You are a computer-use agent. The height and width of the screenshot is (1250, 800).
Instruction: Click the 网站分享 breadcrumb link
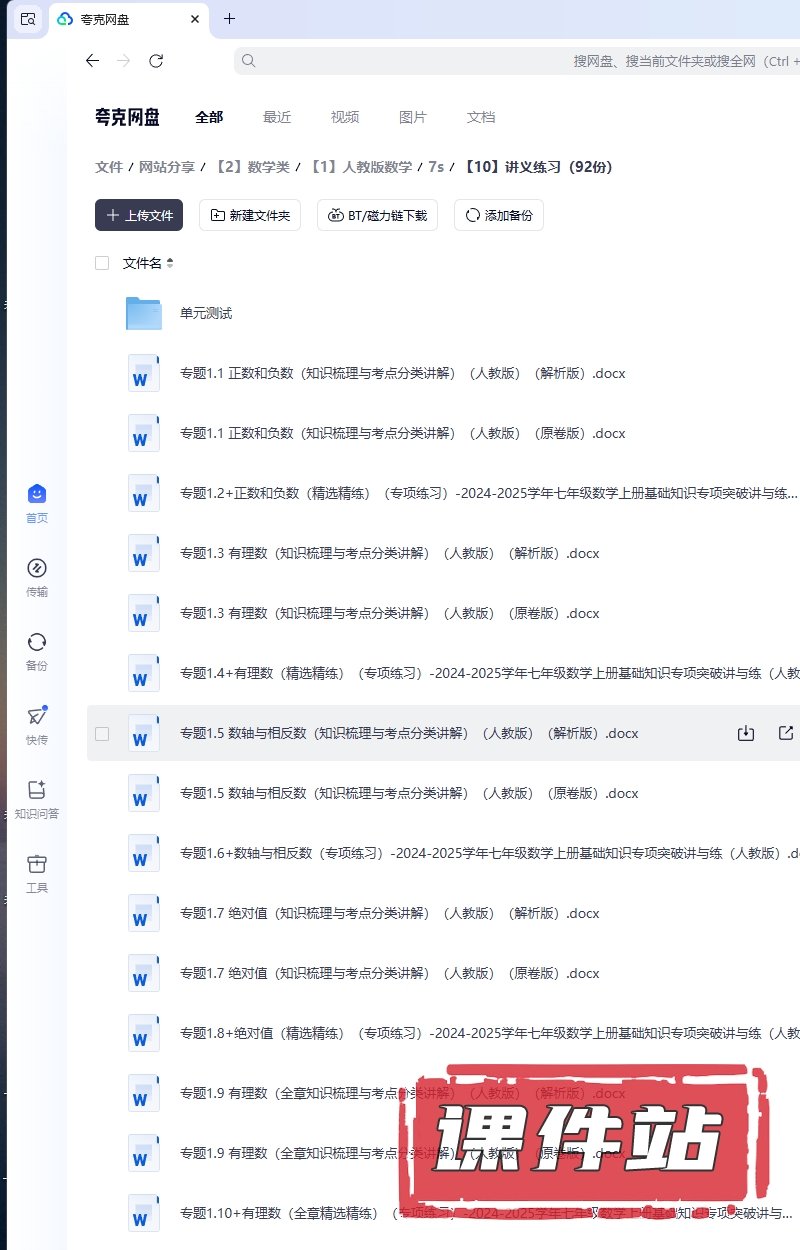click(166, 167)
